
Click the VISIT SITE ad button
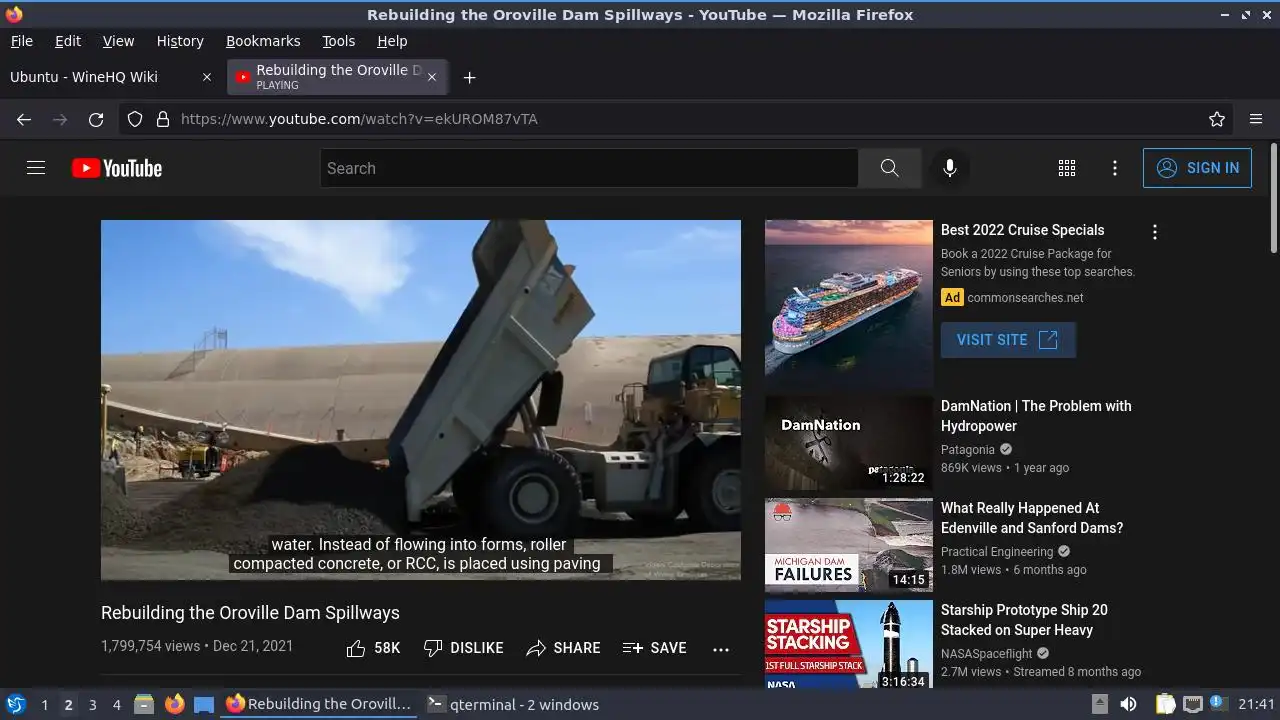tap(1008, 340)
